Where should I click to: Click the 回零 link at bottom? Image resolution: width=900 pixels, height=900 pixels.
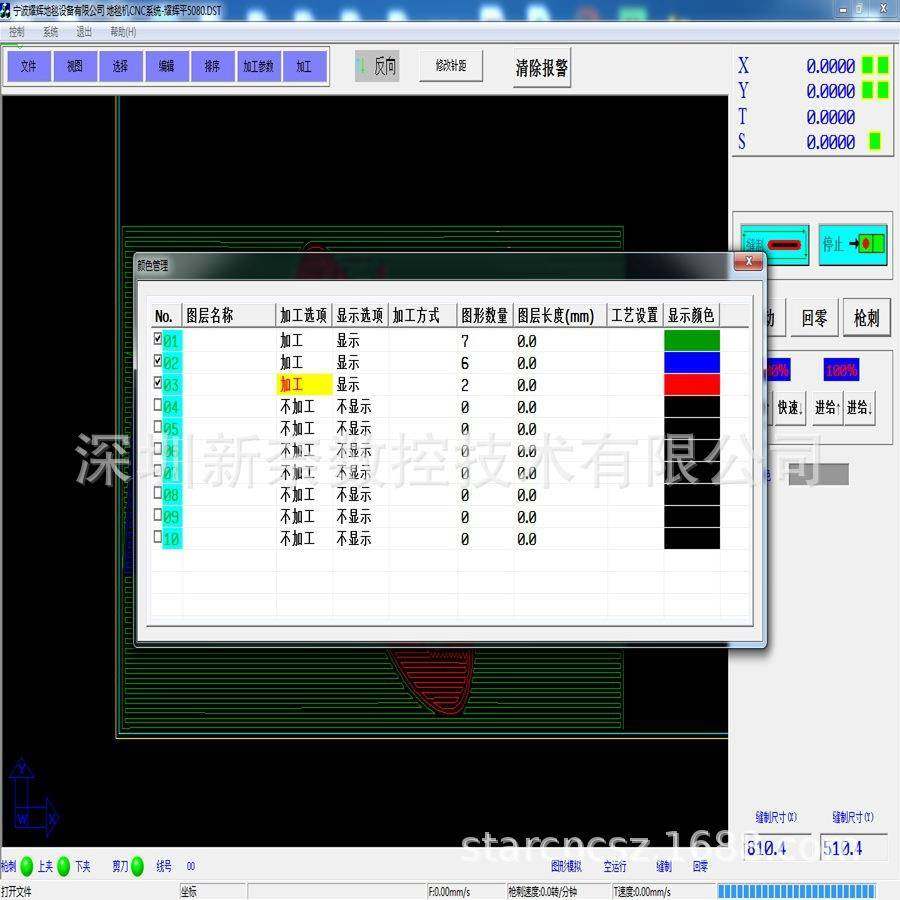[x=700, y=866]
